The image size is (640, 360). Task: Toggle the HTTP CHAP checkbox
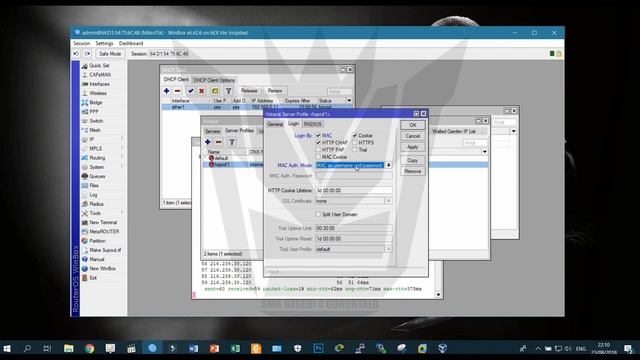click(318, 142)
